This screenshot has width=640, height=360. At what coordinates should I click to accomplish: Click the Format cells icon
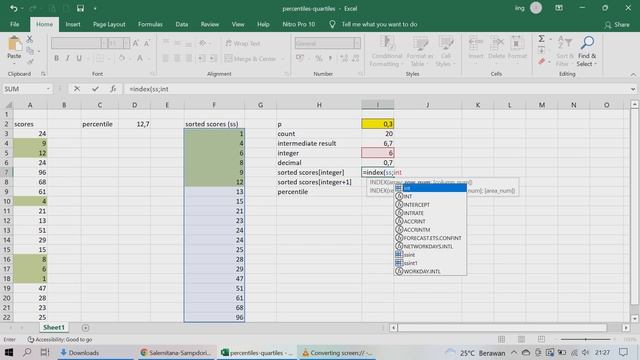(x=517, y=43)
